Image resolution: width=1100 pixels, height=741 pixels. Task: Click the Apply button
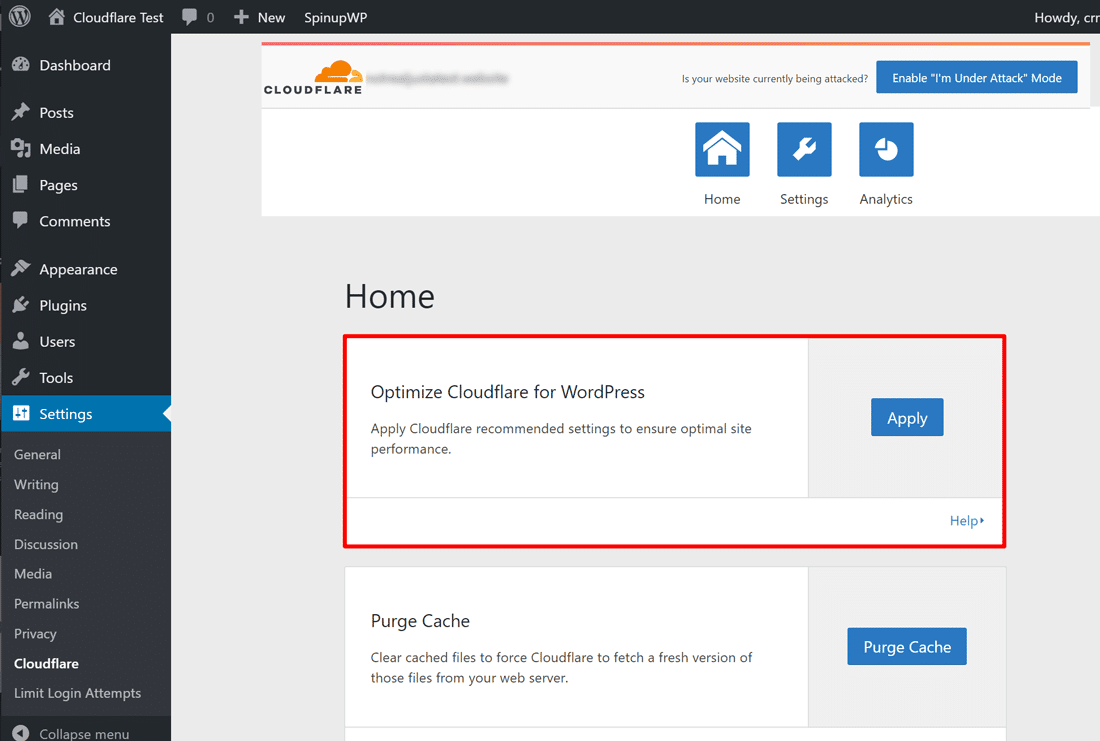tap(907, 418)
